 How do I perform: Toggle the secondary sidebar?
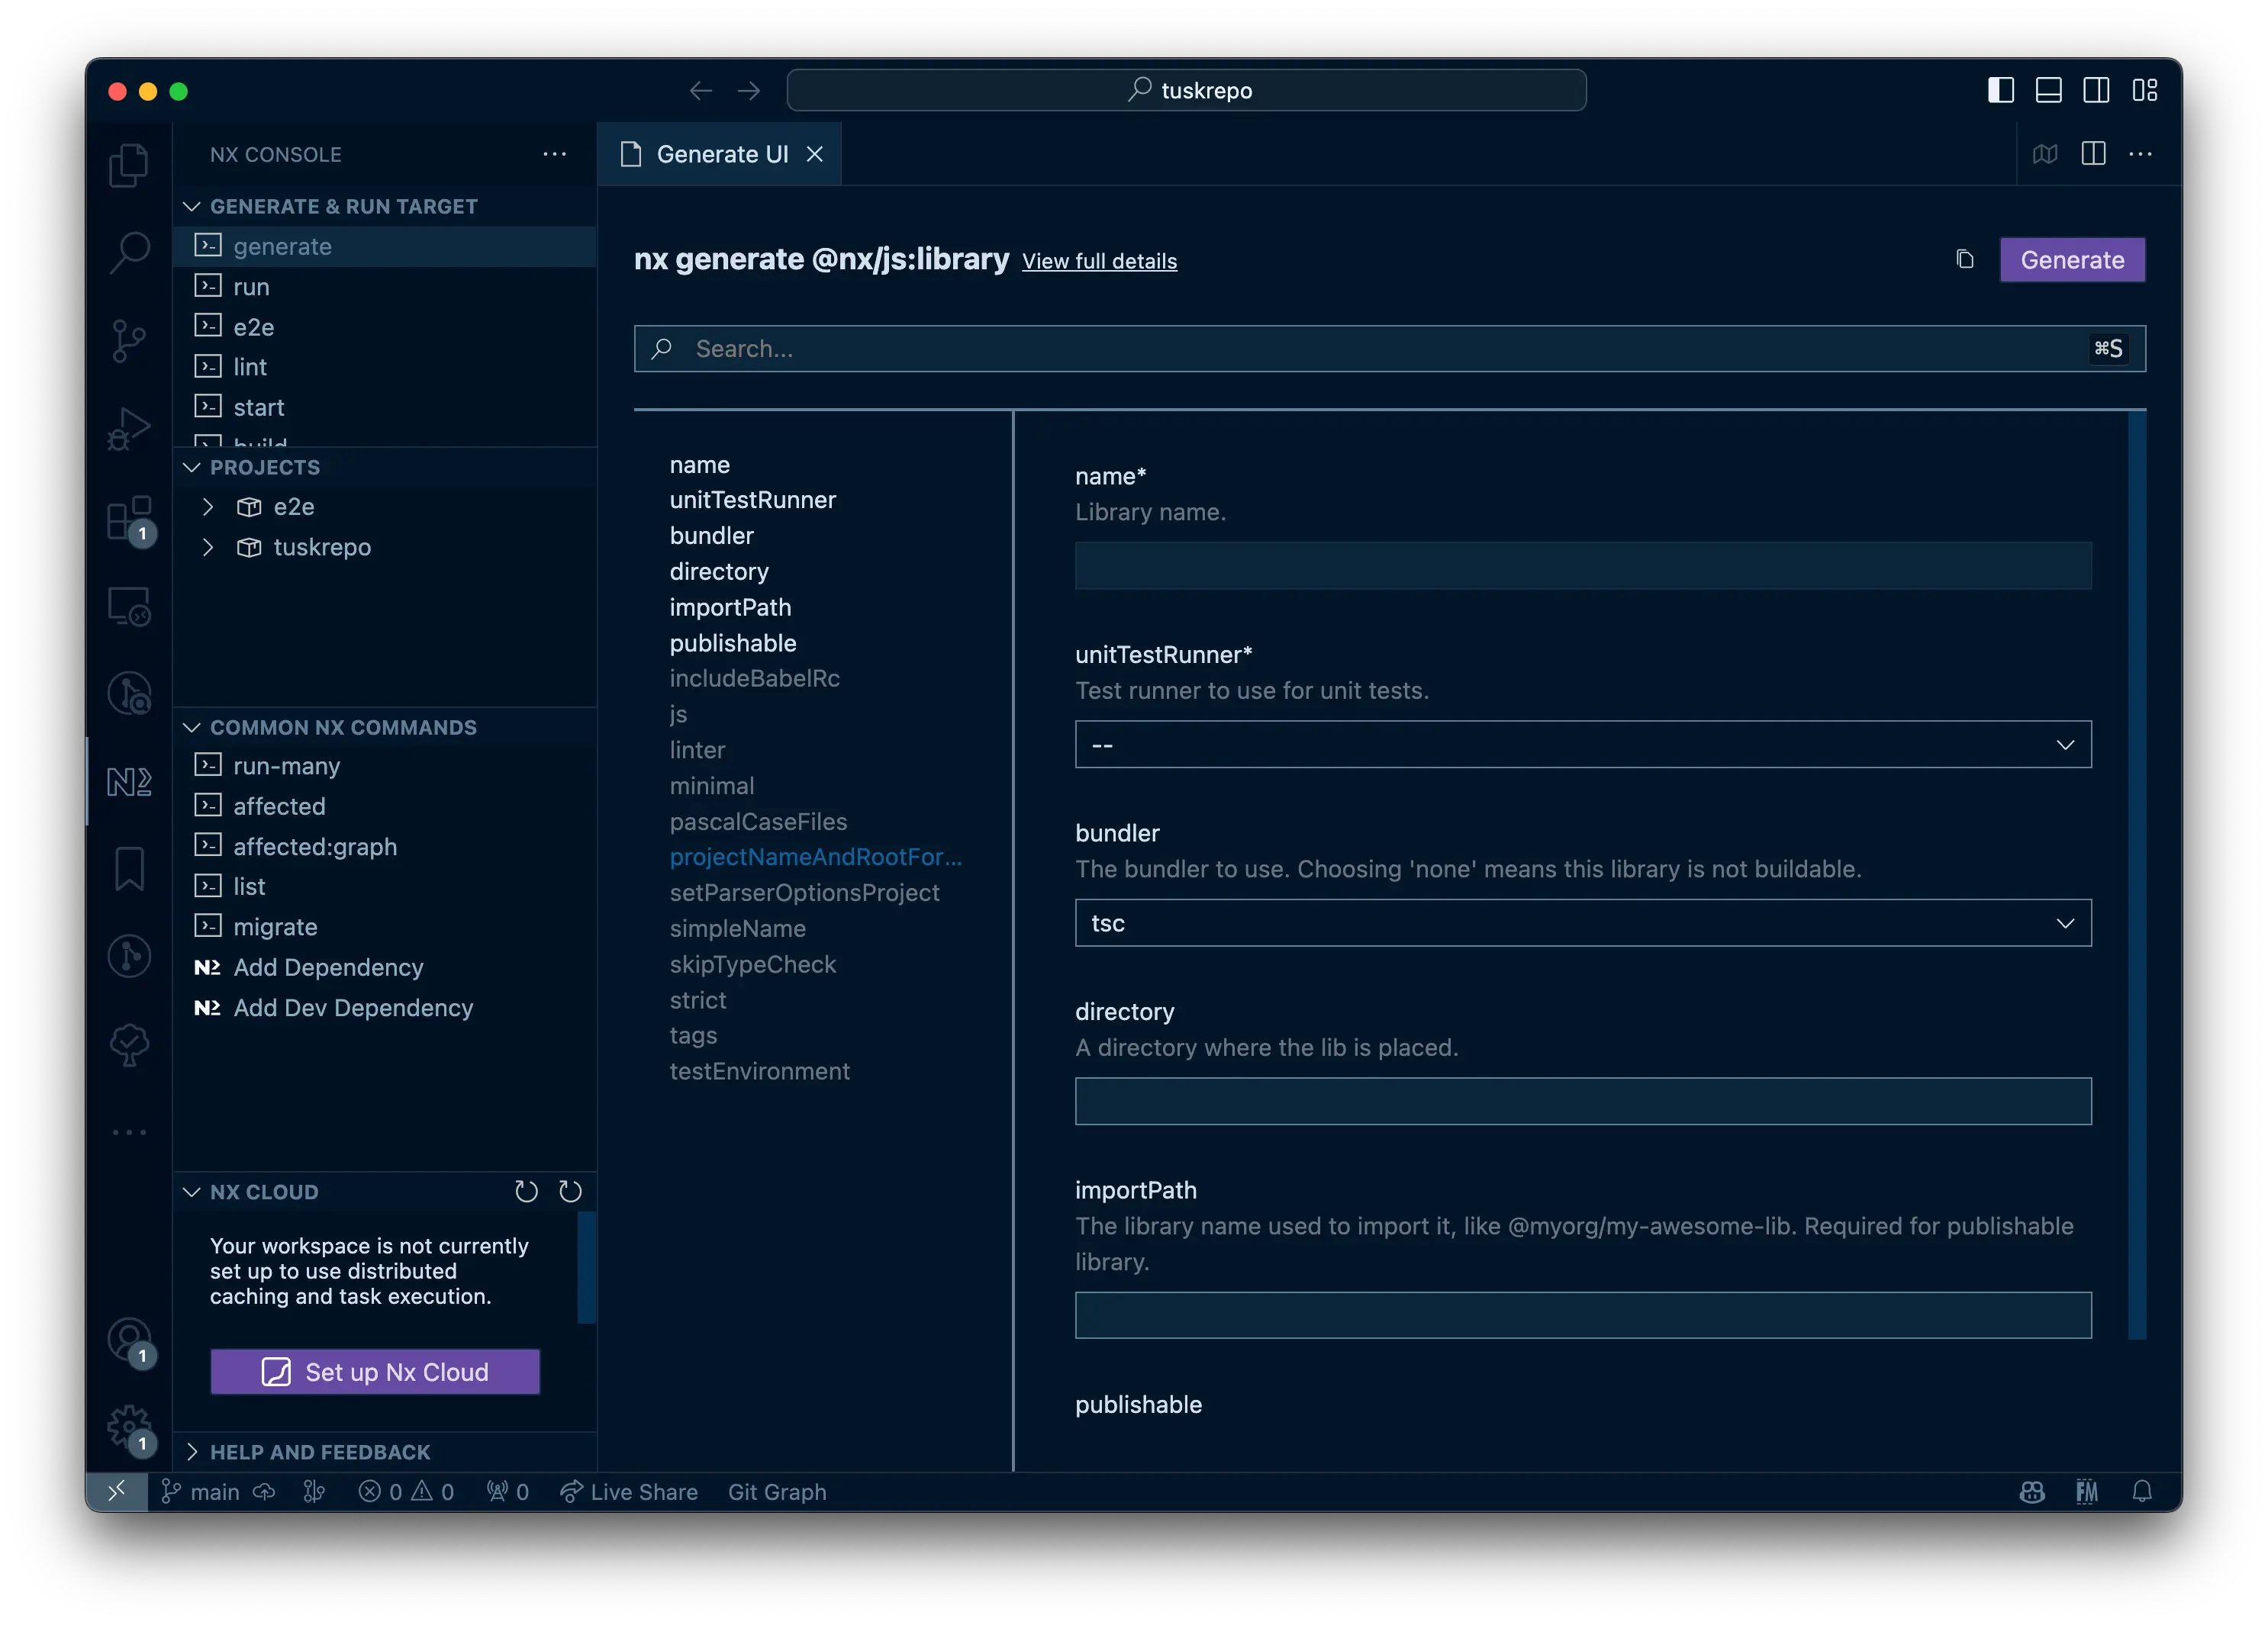(x=2096, y=90)
